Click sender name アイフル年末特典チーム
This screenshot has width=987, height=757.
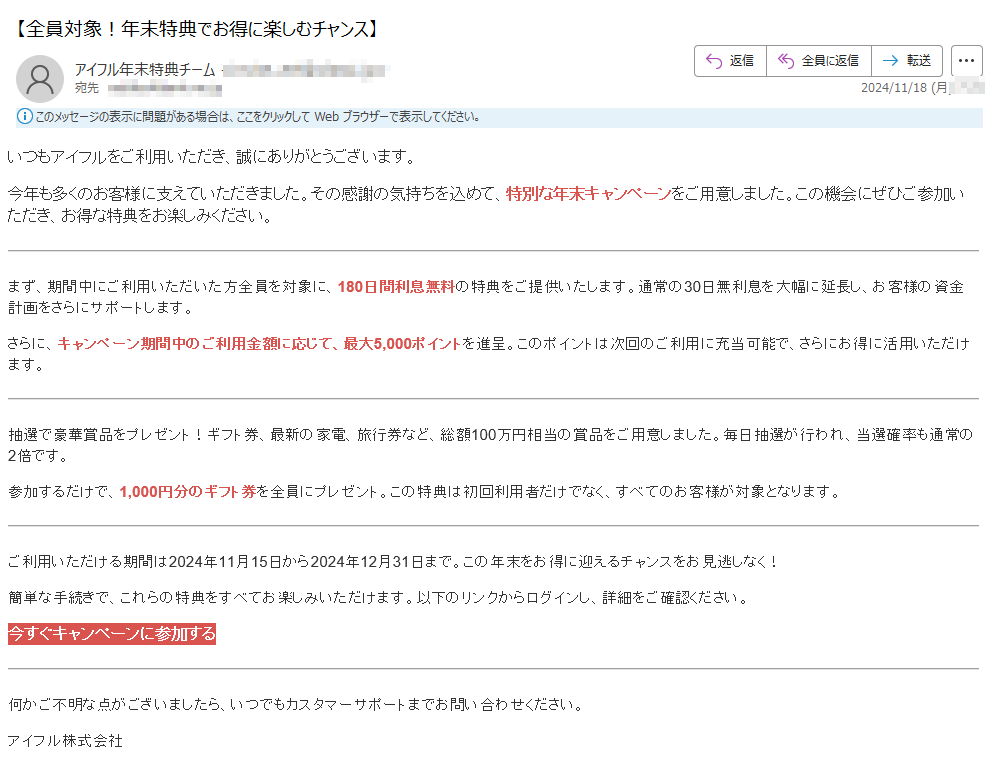[145, 69]
